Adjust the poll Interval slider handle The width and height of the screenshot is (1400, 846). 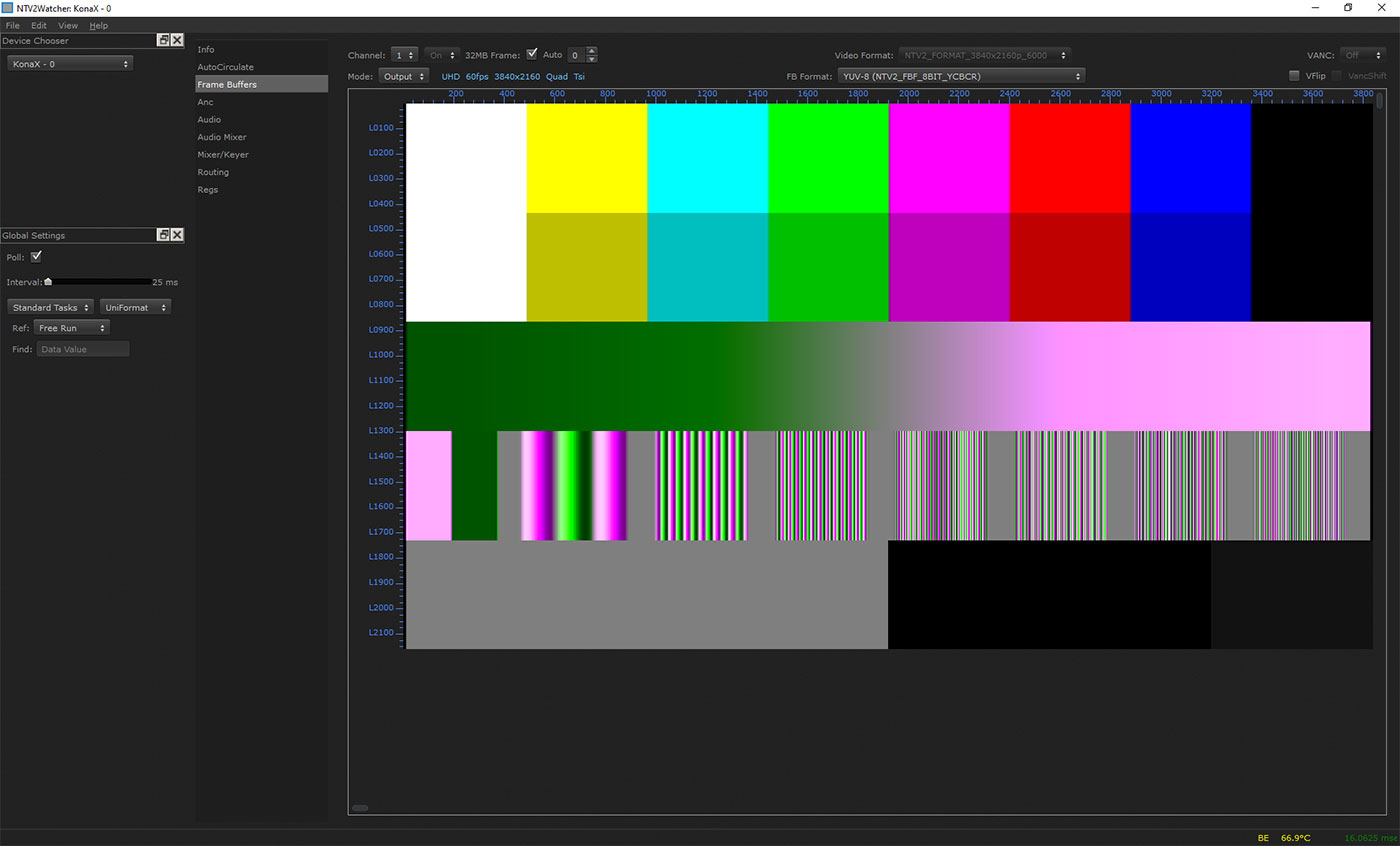click(48, 282)
